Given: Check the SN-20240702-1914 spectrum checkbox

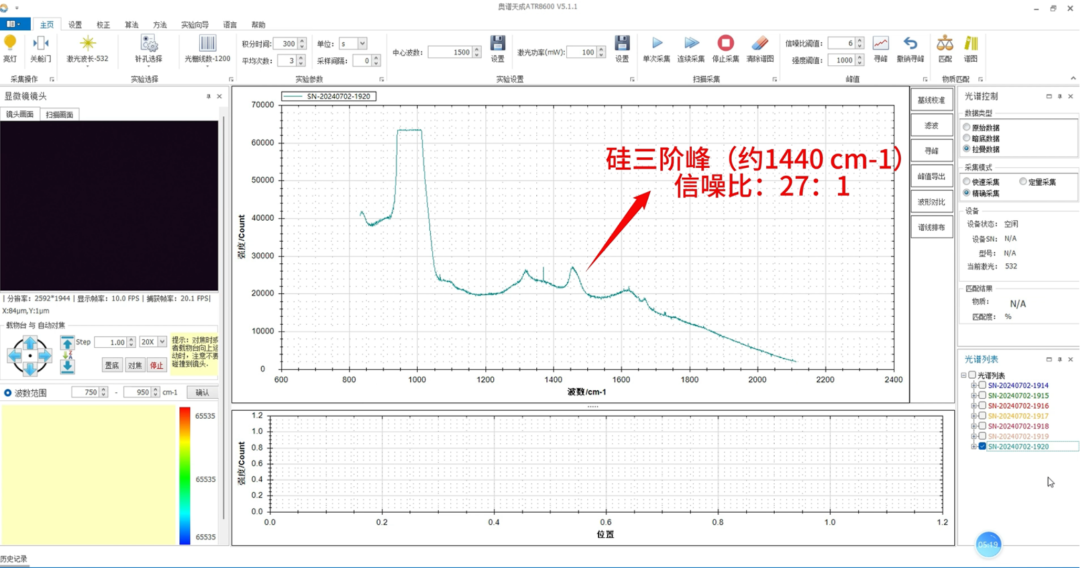Looking at the screenshot, I should click(982, 385).
